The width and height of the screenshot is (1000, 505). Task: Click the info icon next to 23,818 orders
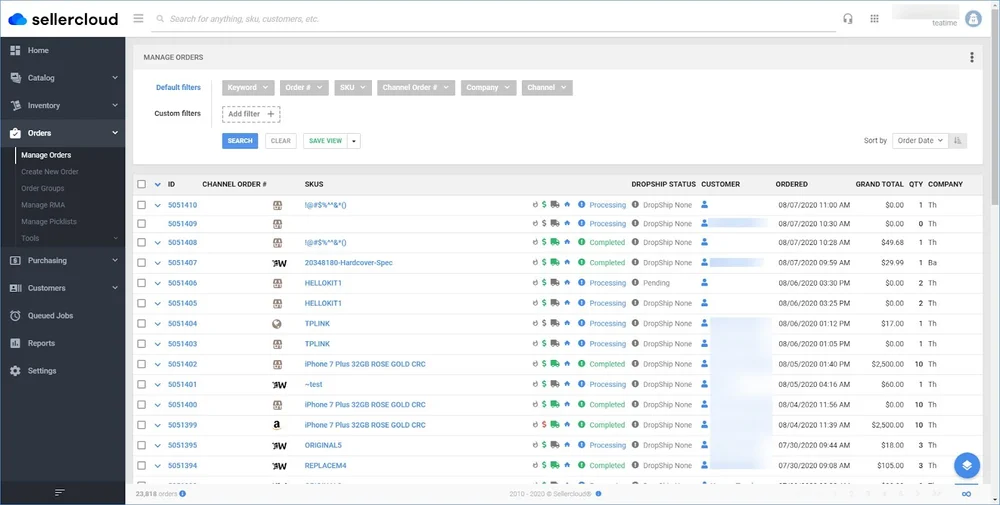tap(183, 494)
